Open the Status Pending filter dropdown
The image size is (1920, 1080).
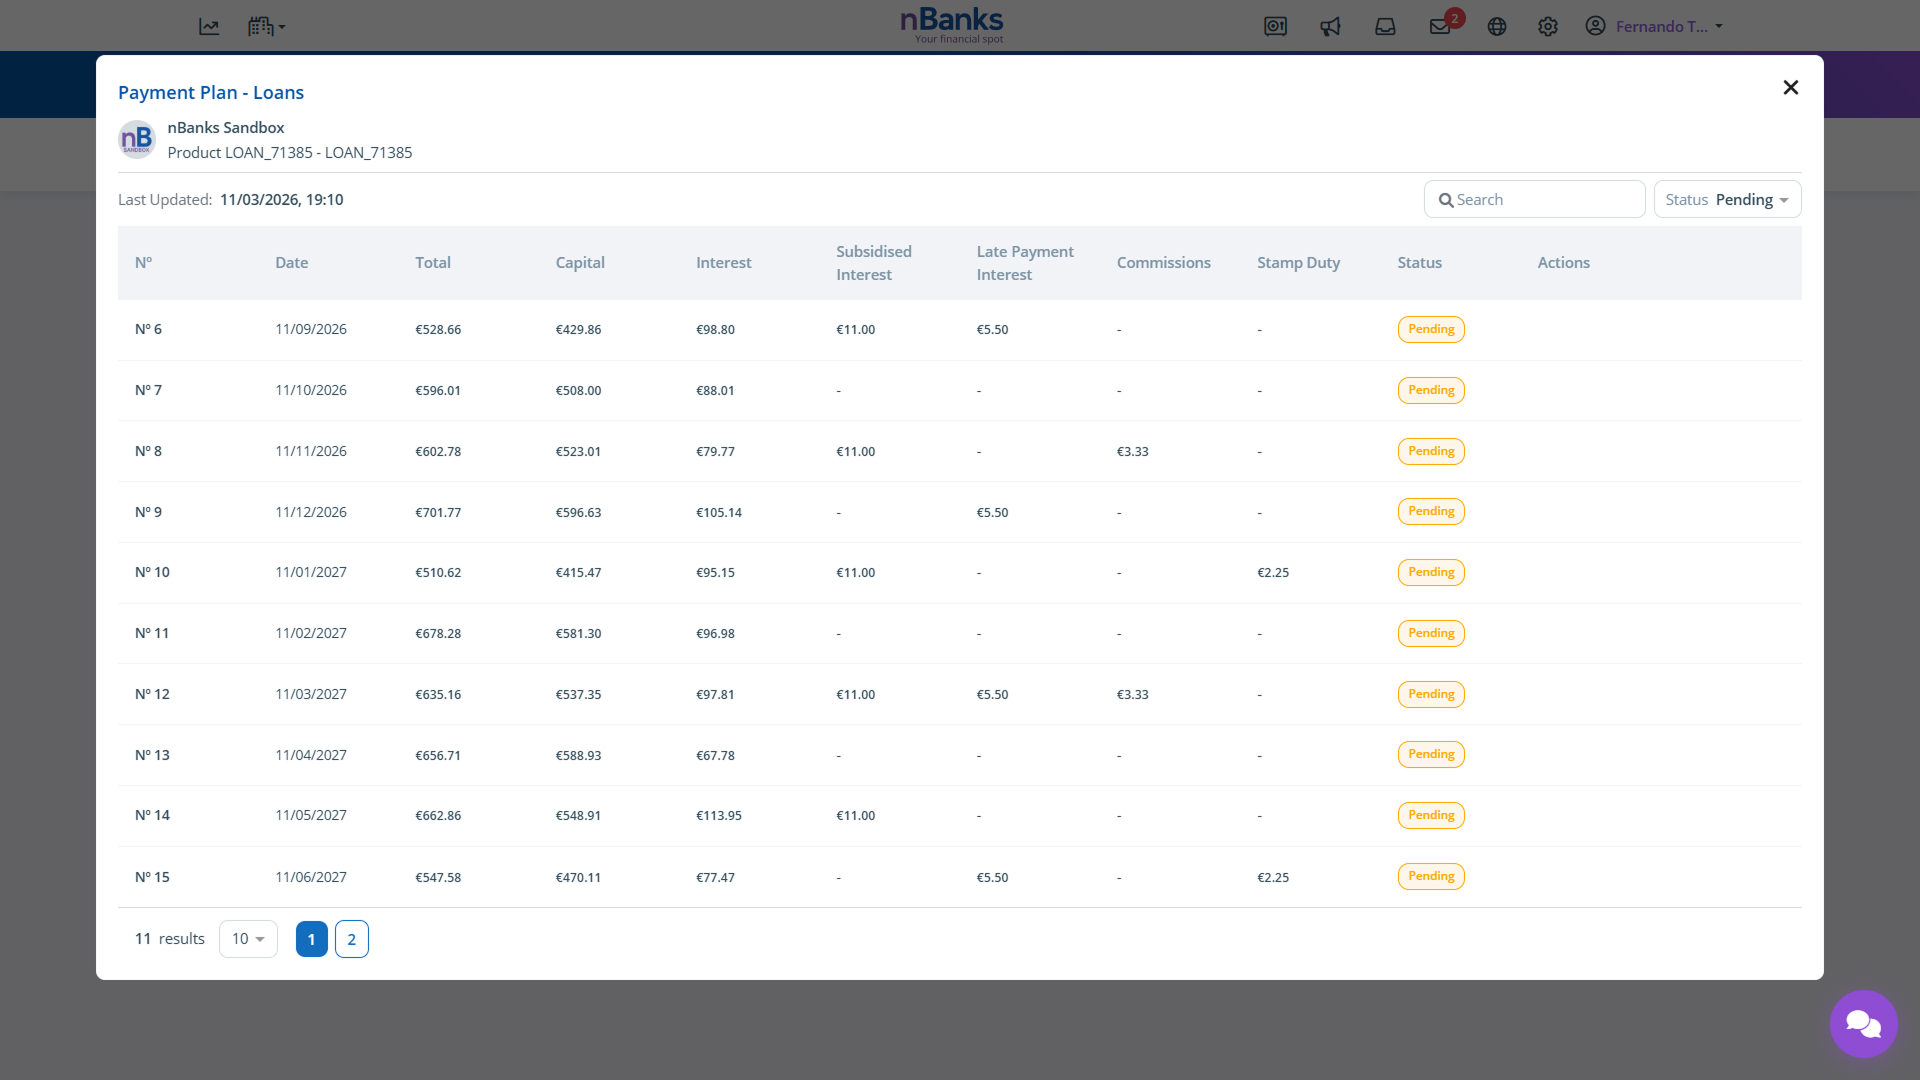1727,200
